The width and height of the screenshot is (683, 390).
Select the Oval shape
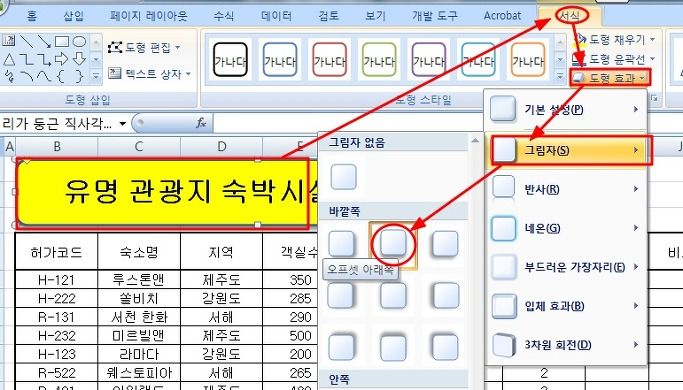pyautogui.click(x=79, y=41)
